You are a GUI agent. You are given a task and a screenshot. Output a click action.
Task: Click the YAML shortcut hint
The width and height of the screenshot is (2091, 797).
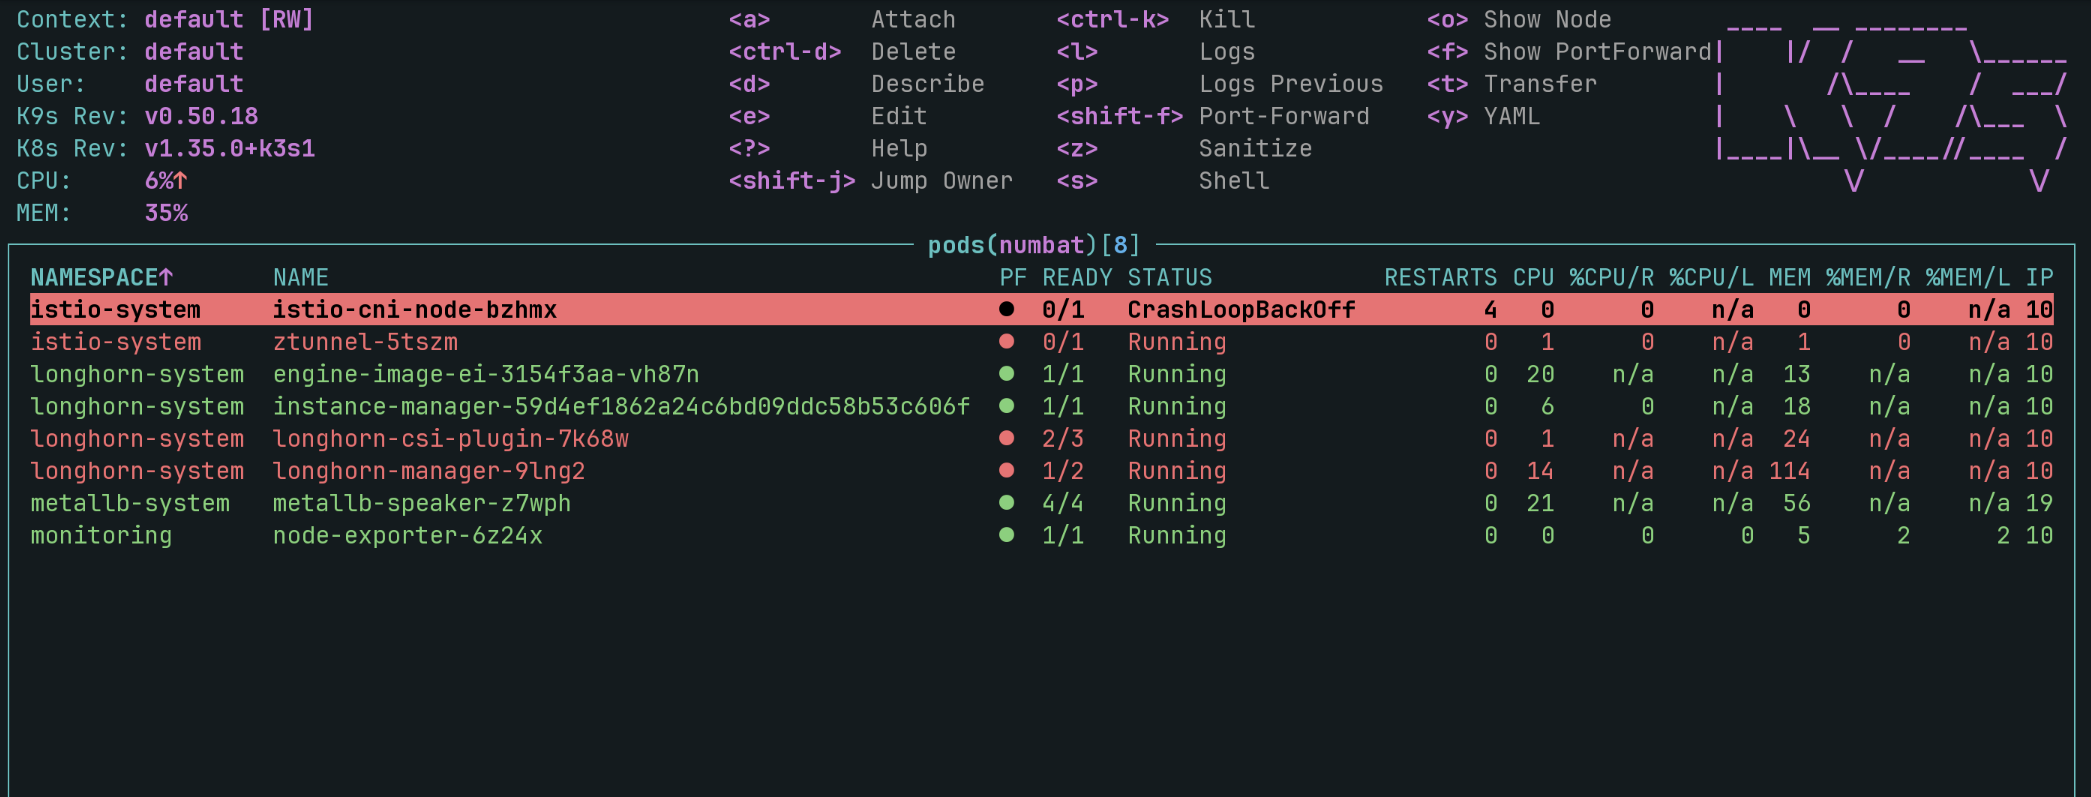(x=1483, y=116)
